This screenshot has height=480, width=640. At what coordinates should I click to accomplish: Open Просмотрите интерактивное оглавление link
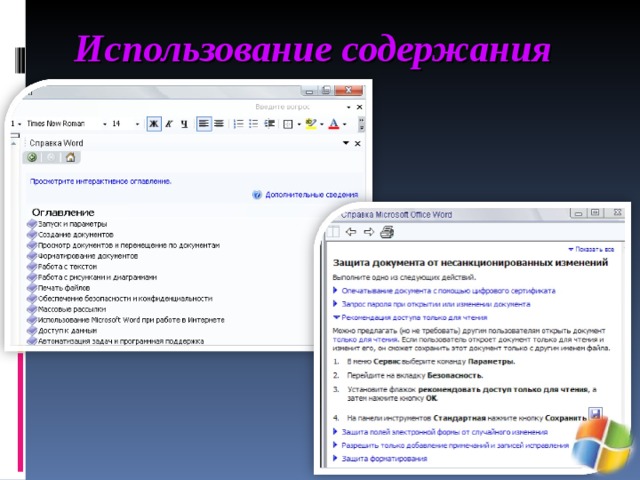tap(100, 181)
